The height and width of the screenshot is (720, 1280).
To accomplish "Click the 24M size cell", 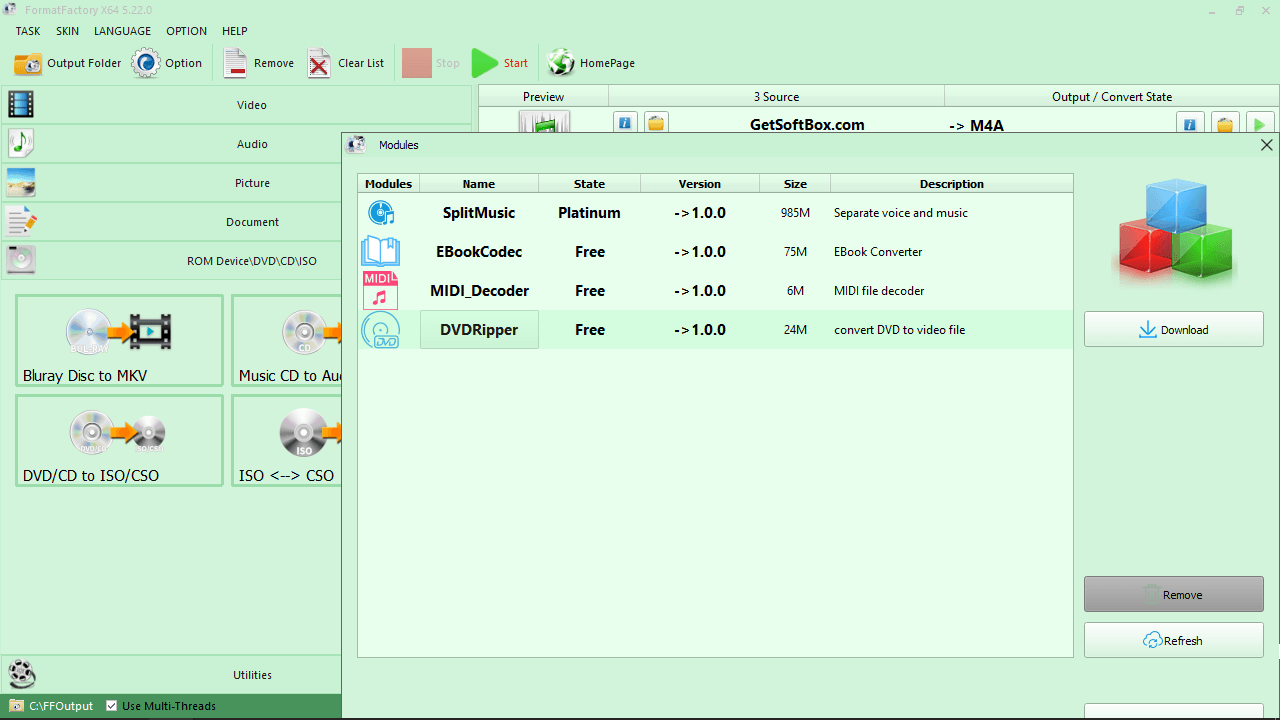I will [795, 330].
